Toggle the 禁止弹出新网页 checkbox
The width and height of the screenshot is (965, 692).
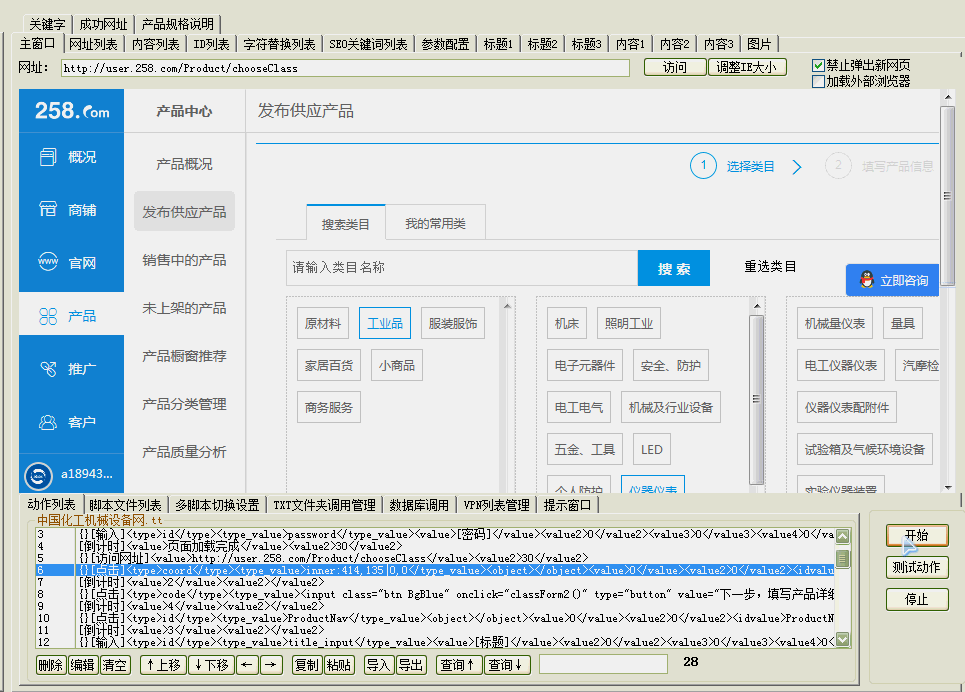819,65
